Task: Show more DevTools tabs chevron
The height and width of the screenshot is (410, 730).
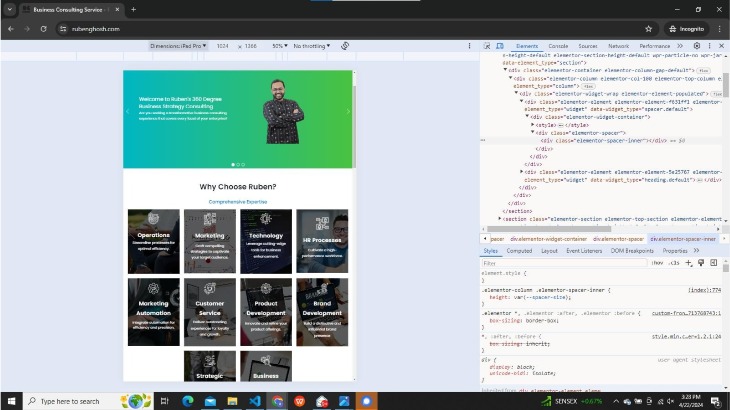Action: [x=680, y=46]
